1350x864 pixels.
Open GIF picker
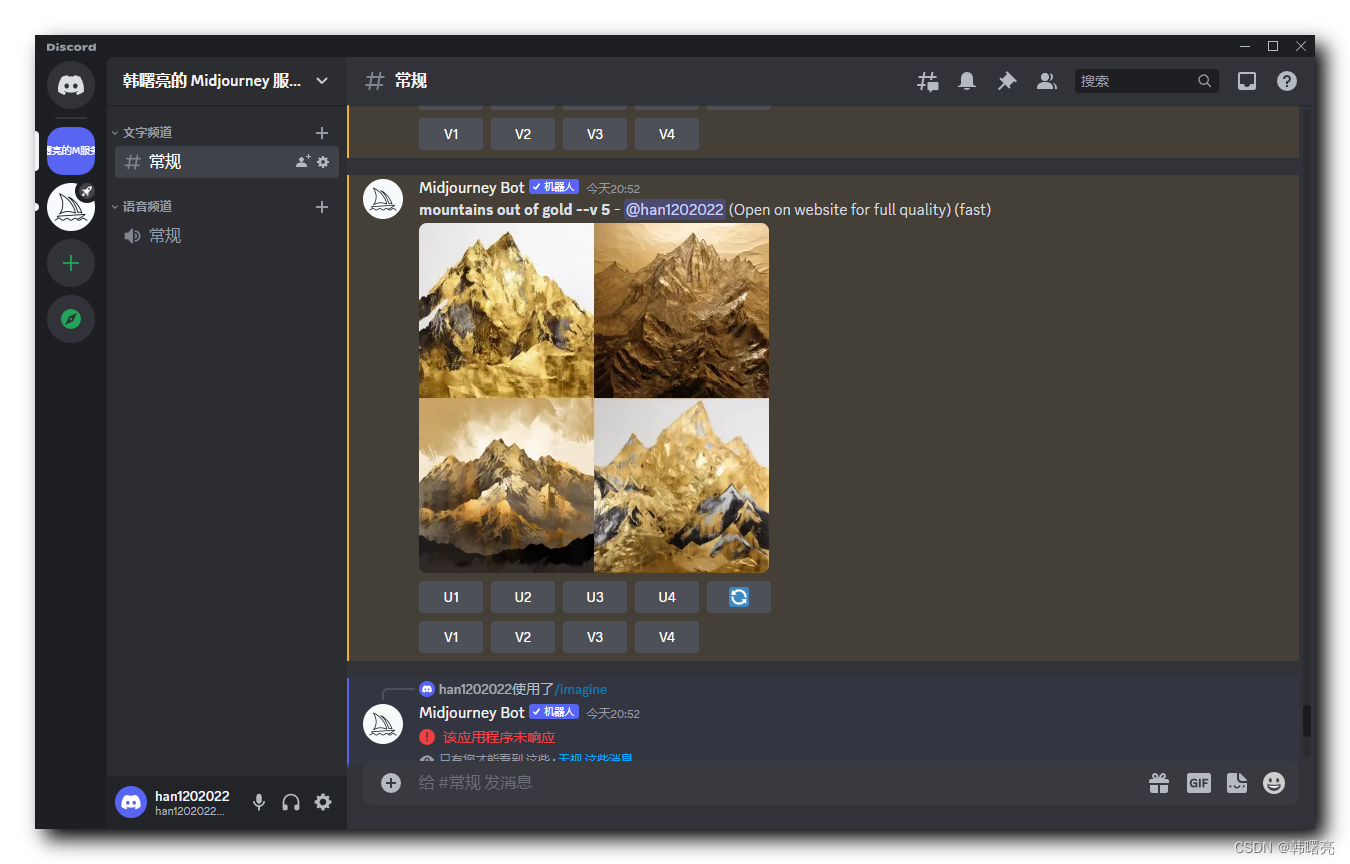coord(1199,783)
